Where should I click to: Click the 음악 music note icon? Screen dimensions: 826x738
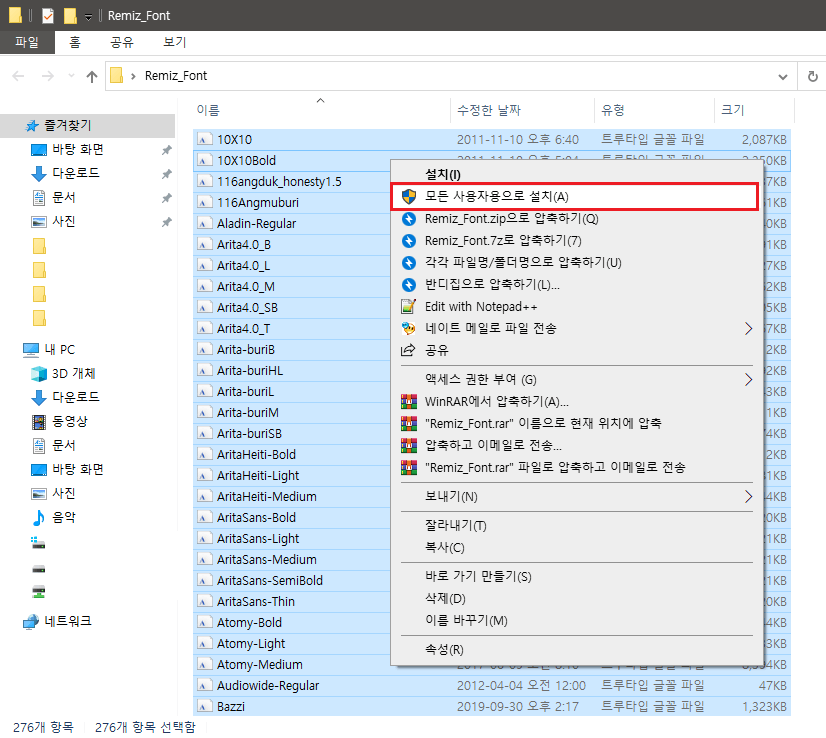click(x=39, y=517)
